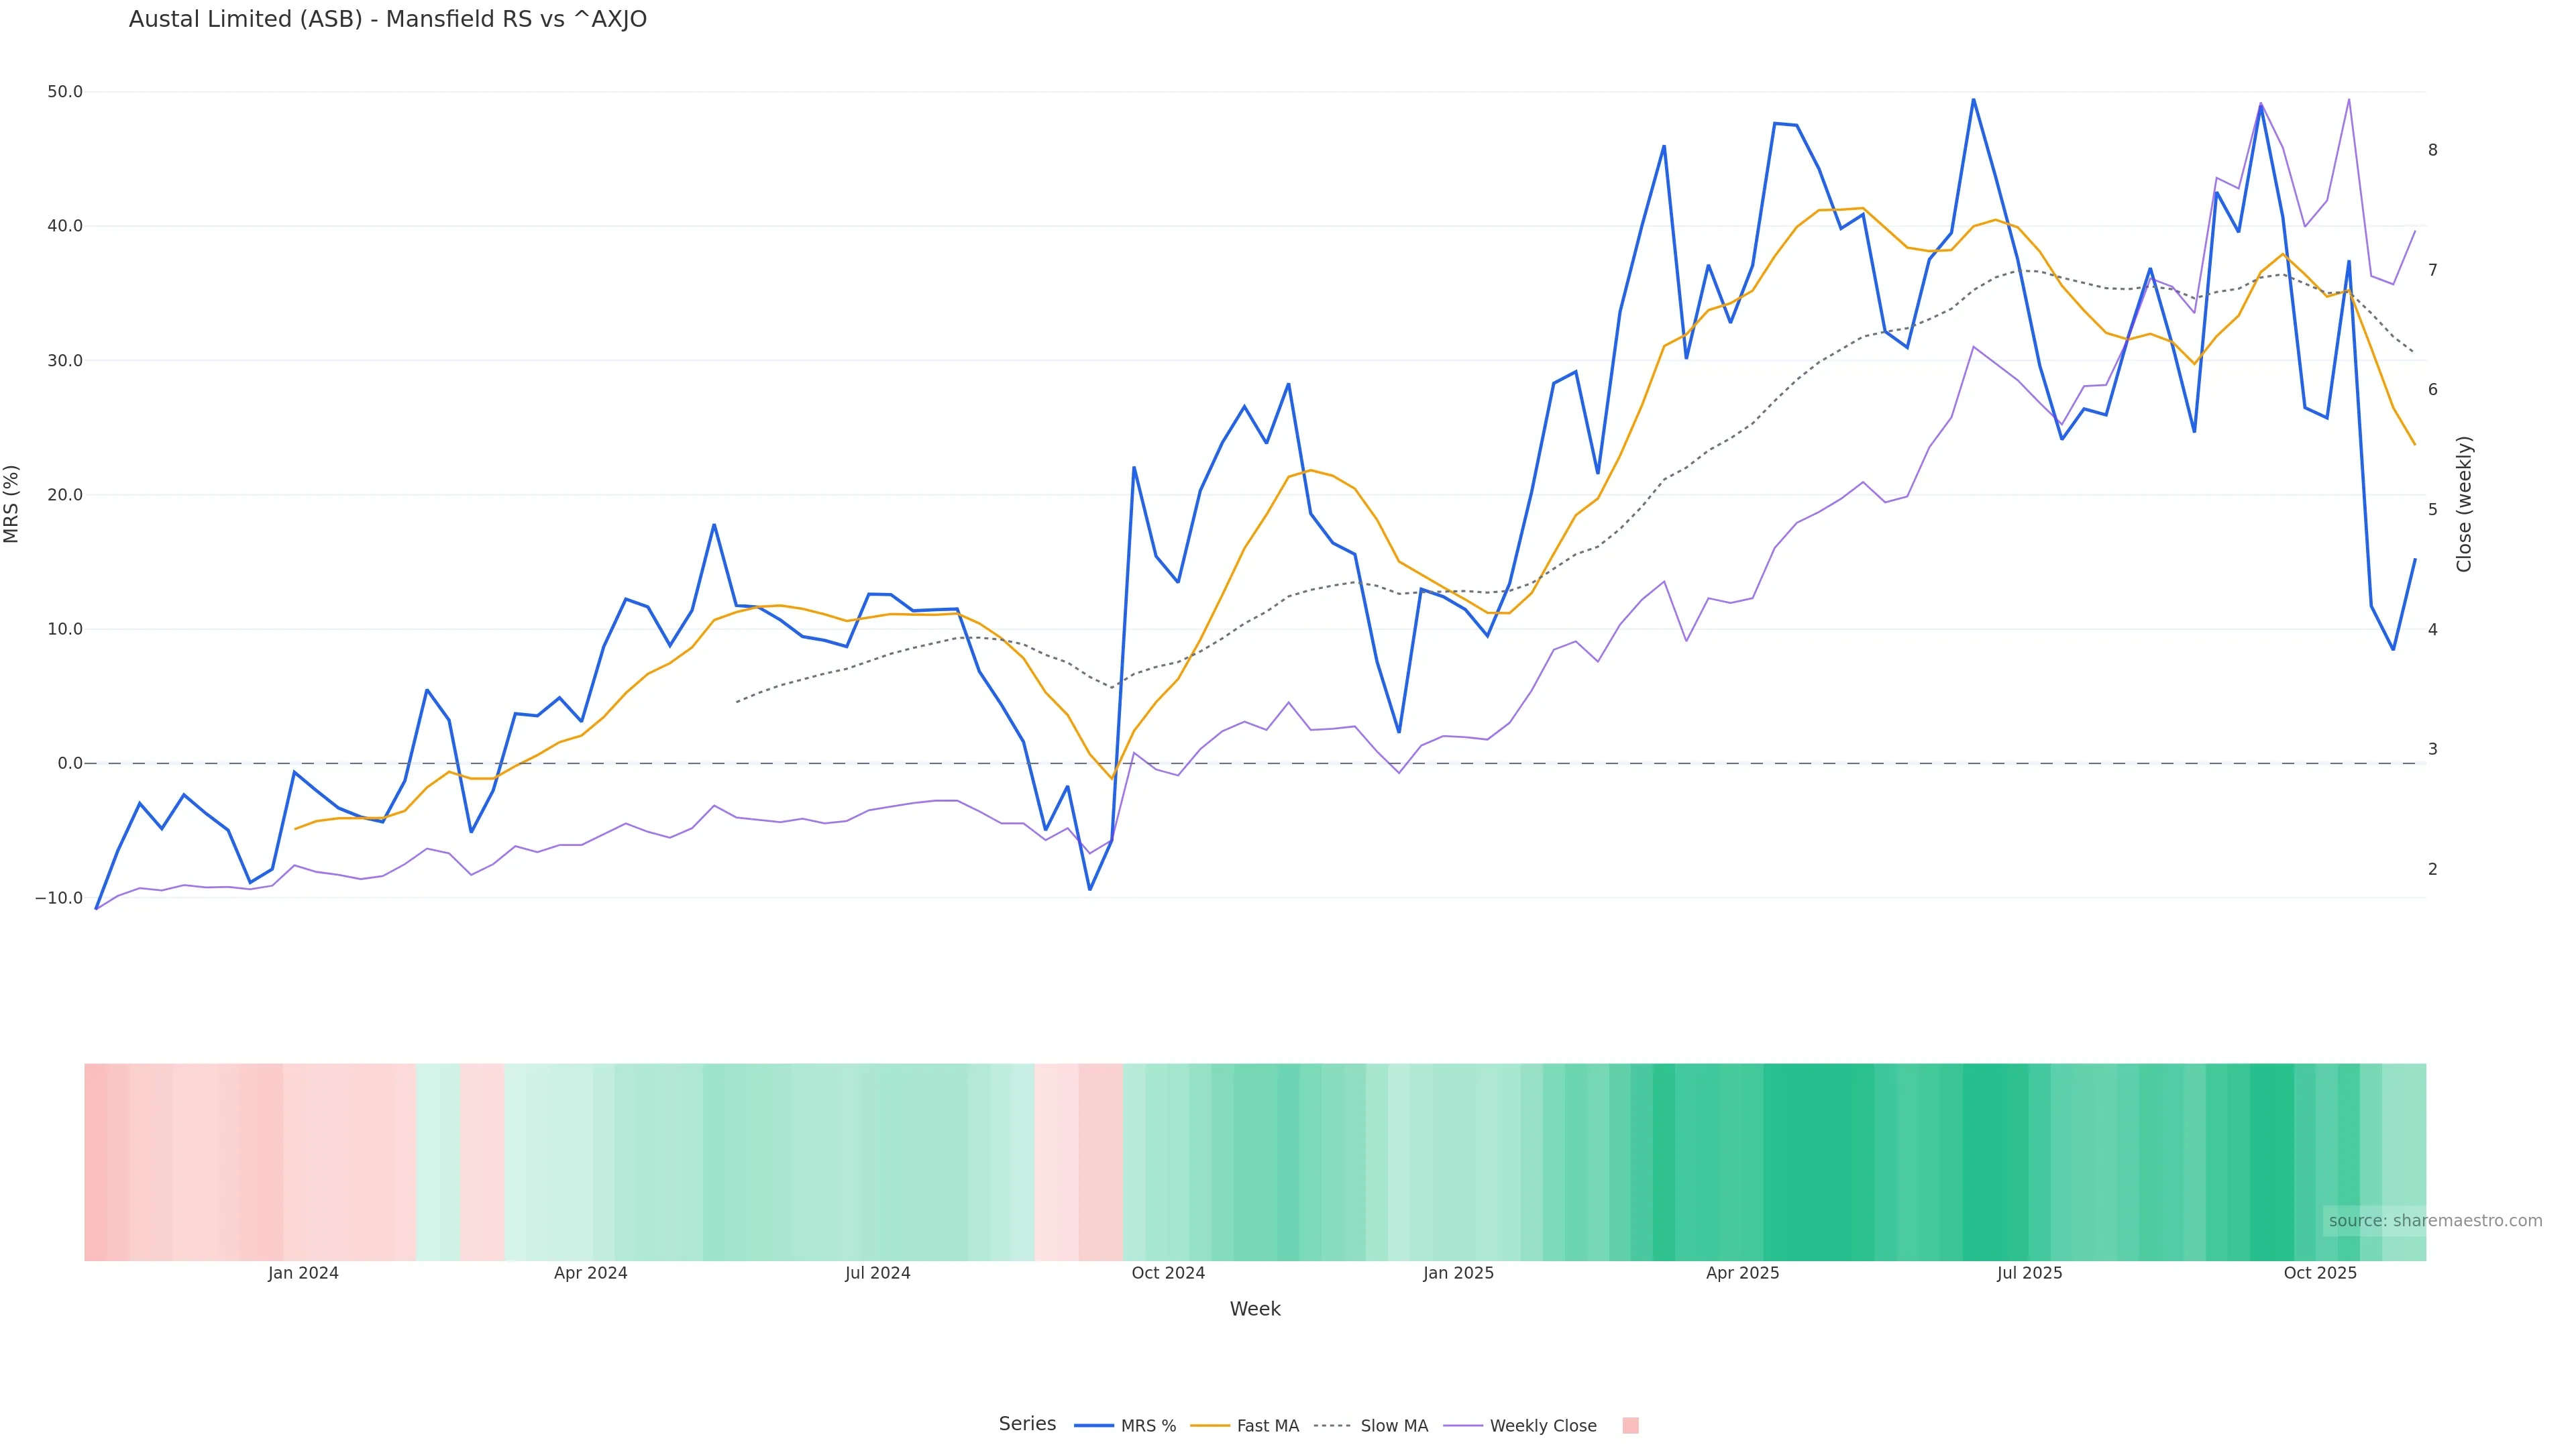Toggle Slow MA series visibility

1393,1426
